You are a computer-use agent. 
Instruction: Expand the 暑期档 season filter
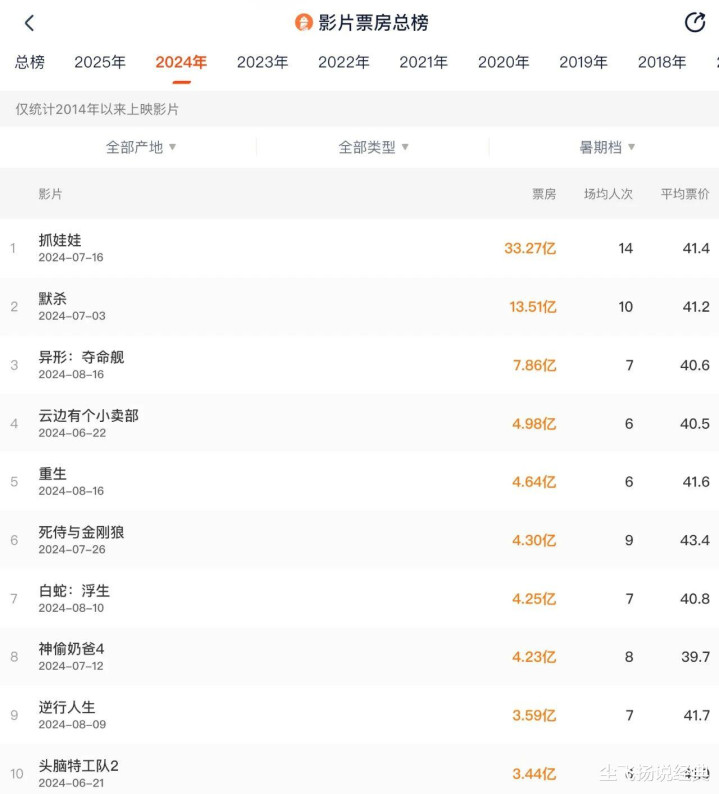click(x=607, y=147)
